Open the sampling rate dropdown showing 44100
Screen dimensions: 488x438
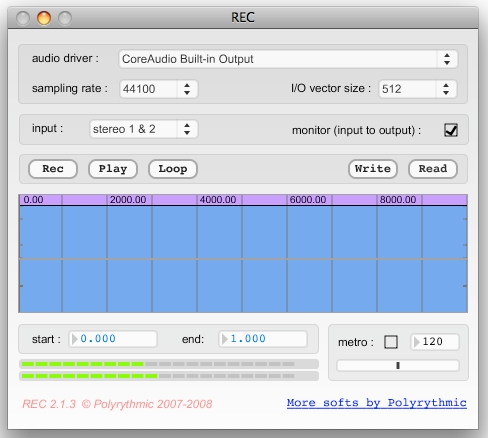coord(159,89)
